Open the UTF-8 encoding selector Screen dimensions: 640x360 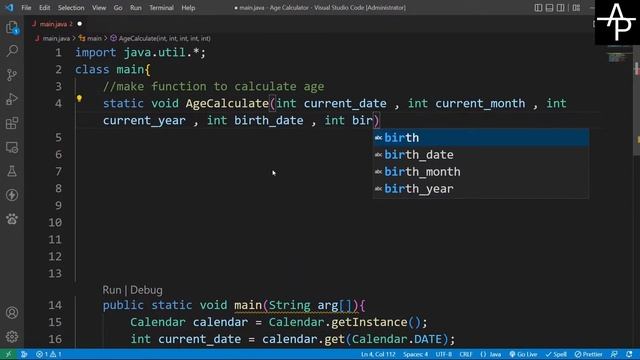444,354
